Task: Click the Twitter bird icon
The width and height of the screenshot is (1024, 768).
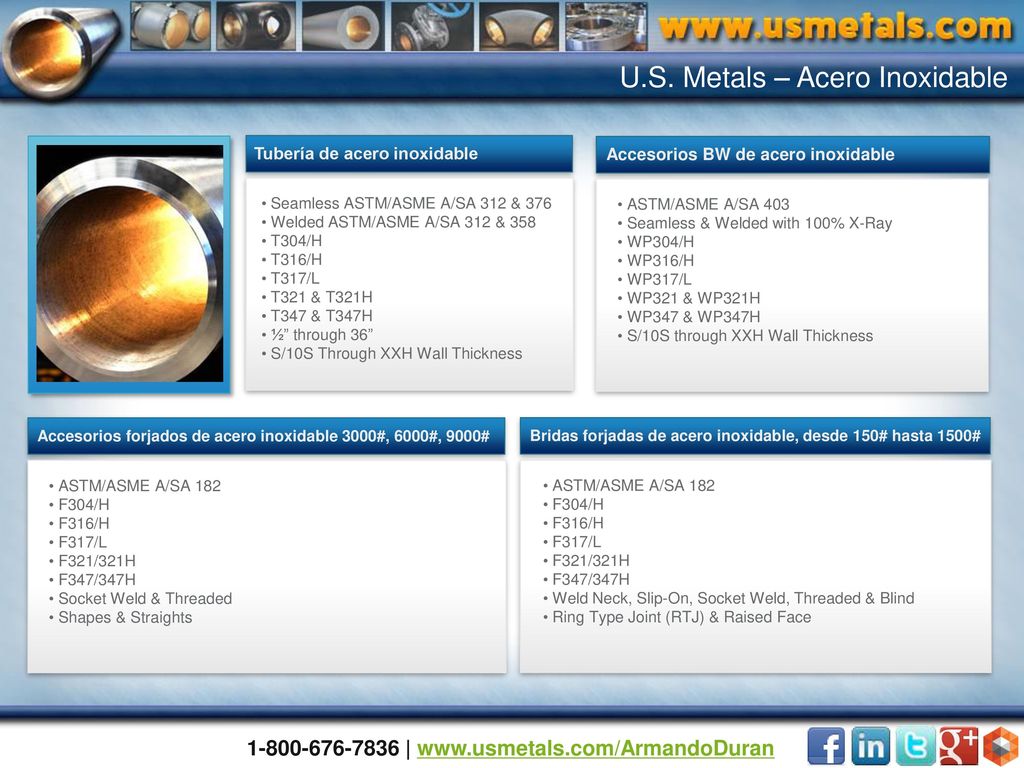Action: pyautogui.click(x=915, y=746)
